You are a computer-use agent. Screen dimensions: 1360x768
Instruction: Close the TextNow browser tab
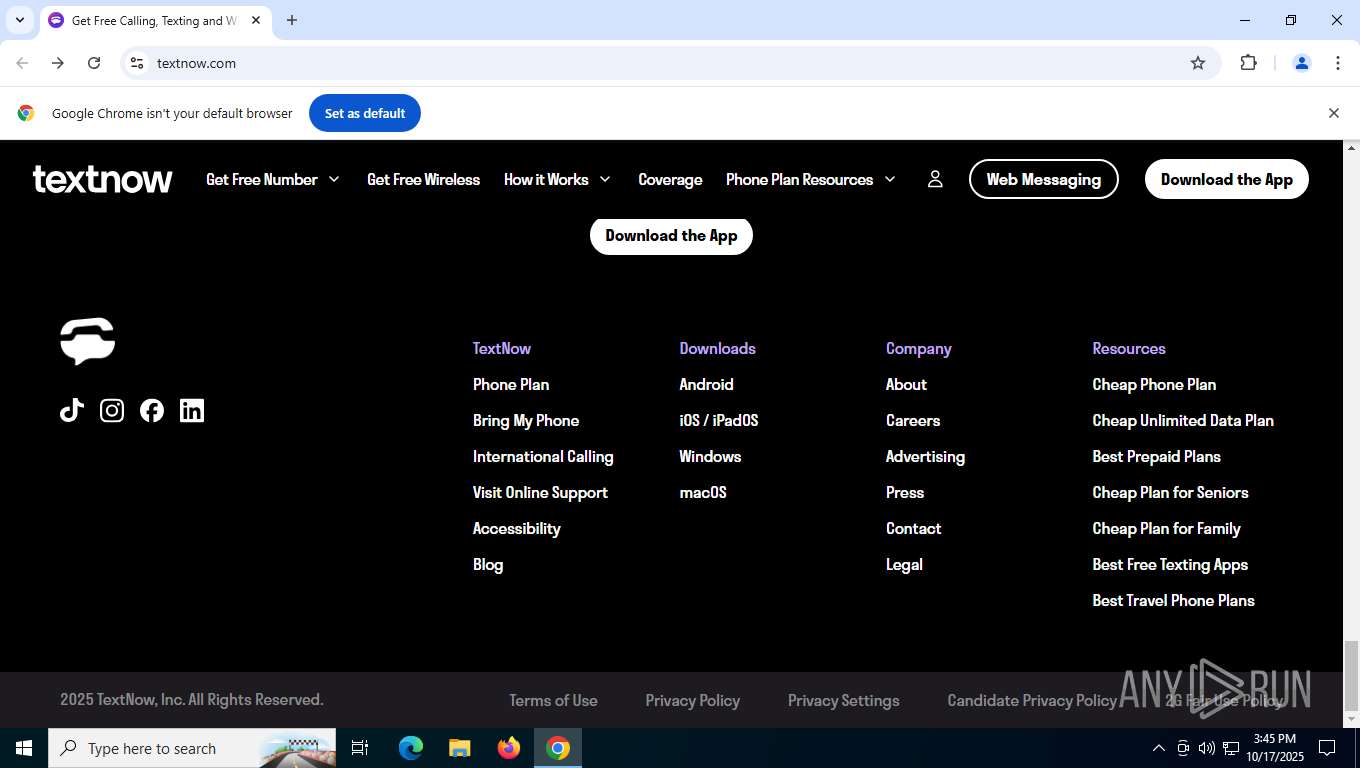point(256,20)
